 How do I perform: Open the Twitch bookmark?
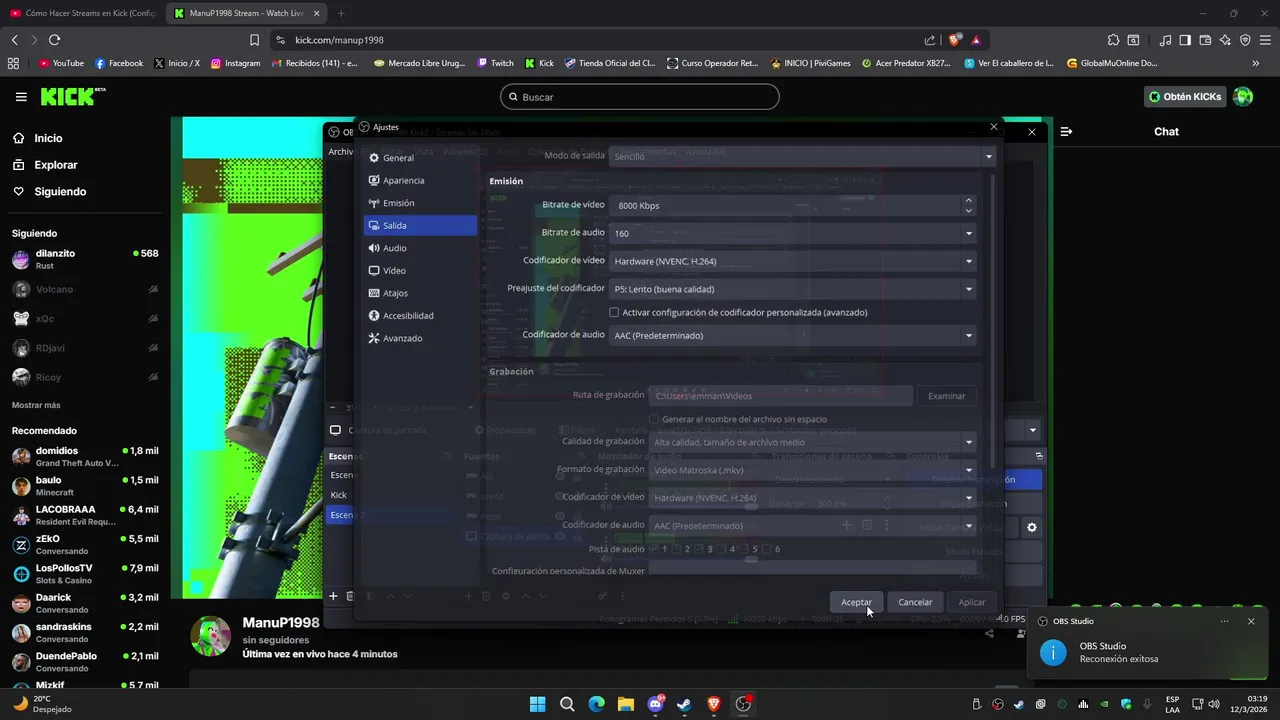[495, 63]
